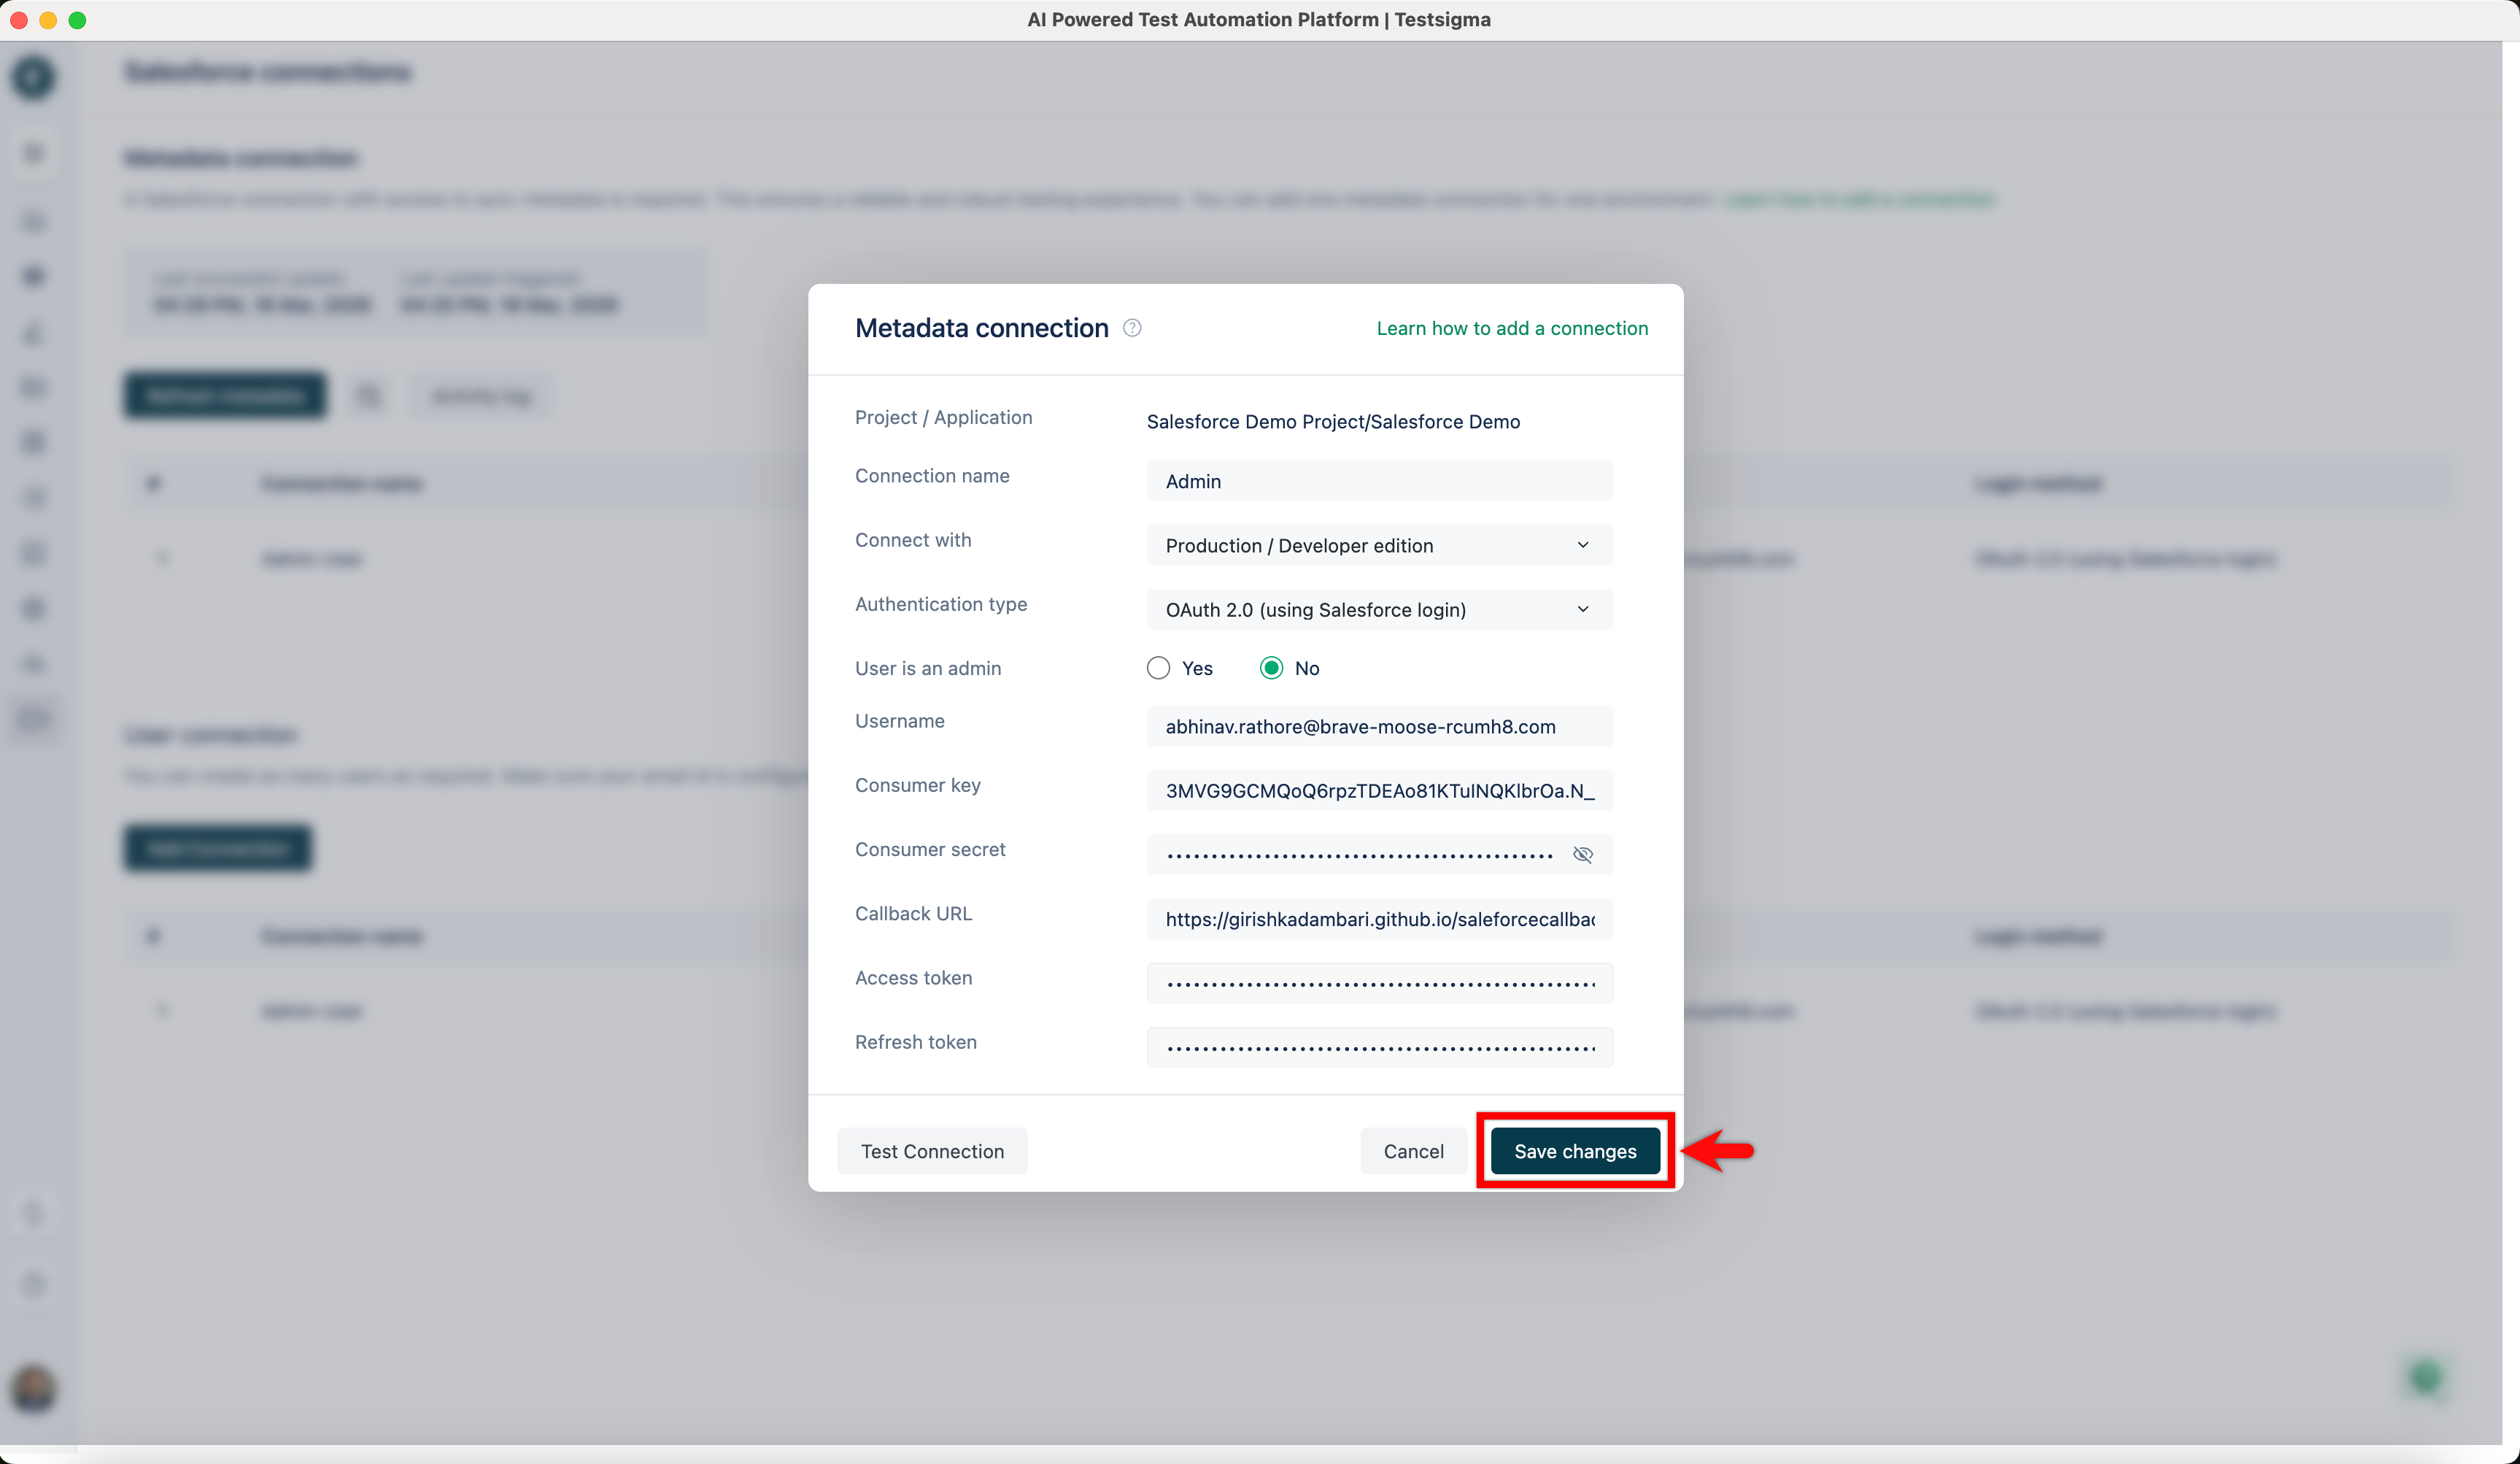Screen dimensions: 2520x1464
Task: Select No for User is an admin
Action: point(1270,667)
